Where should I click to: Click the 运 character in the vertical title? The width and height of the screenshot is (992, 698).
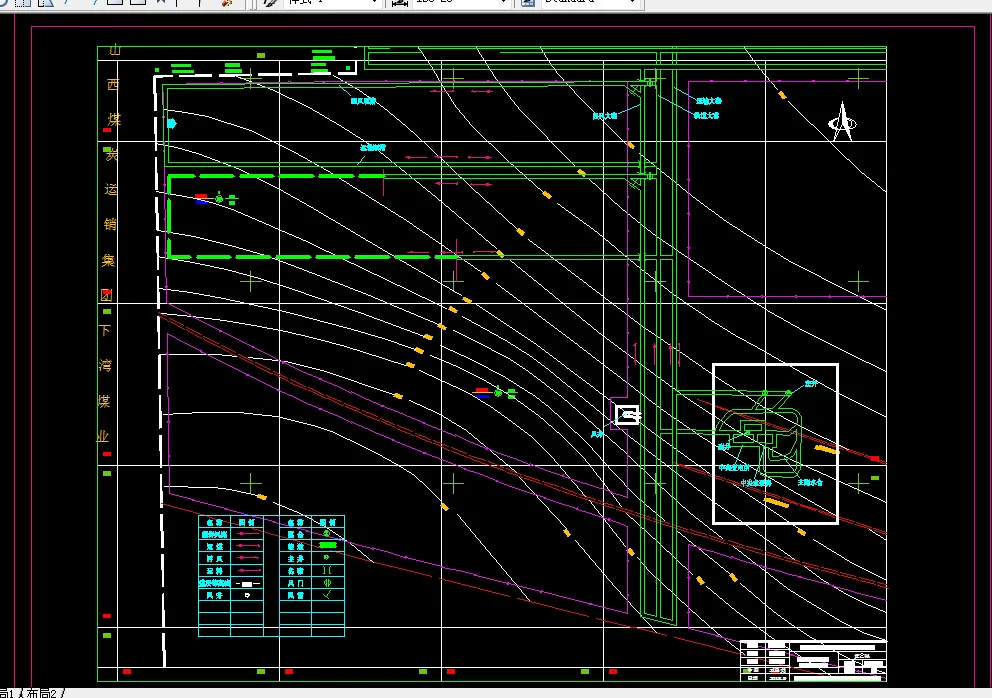point(111,189)
